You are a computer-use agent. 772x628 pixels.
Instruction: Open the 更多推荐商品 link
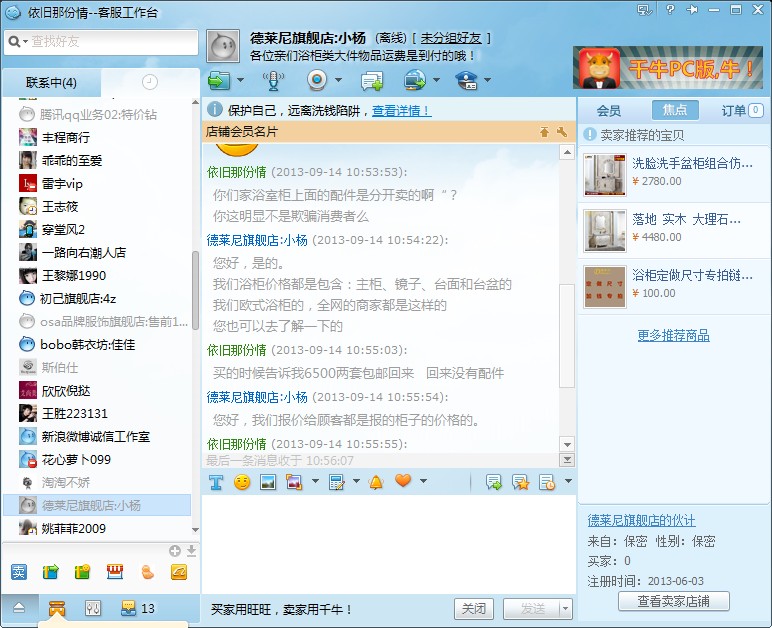click(x=673, y=336)
